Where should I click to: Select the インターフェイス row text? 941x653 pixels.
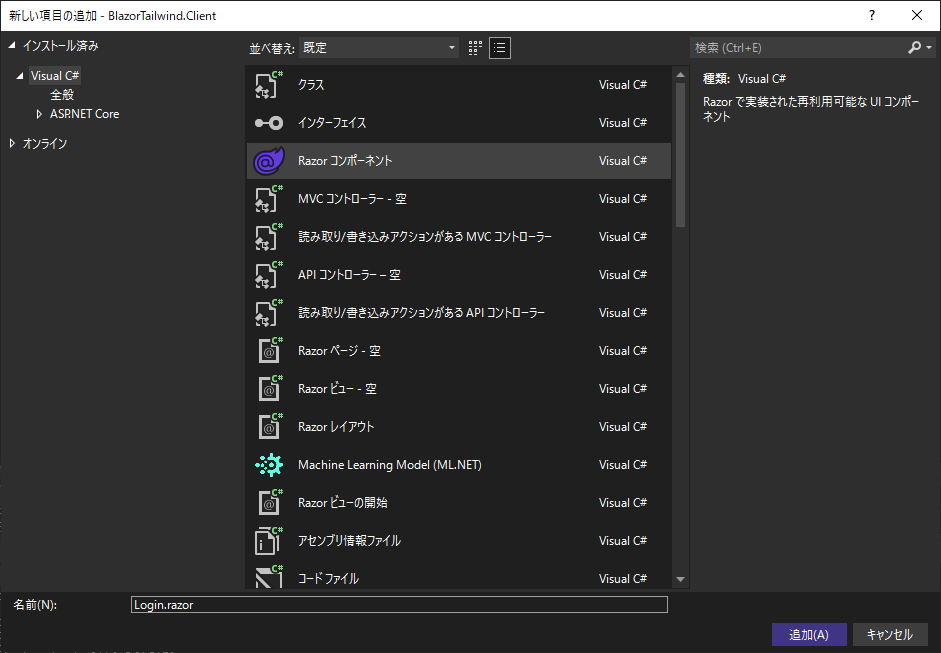pos(332,122)
